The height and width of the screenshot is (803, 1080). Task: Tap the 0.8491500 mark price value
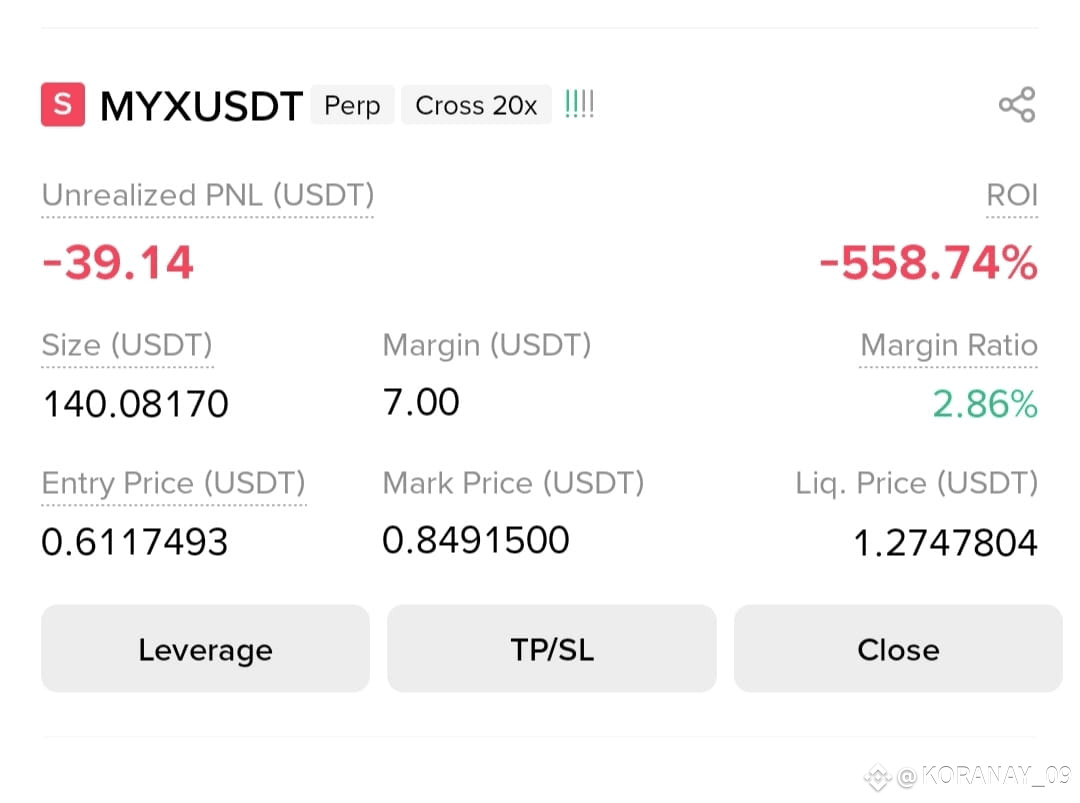pyautogui.click(x=476, y=540)
